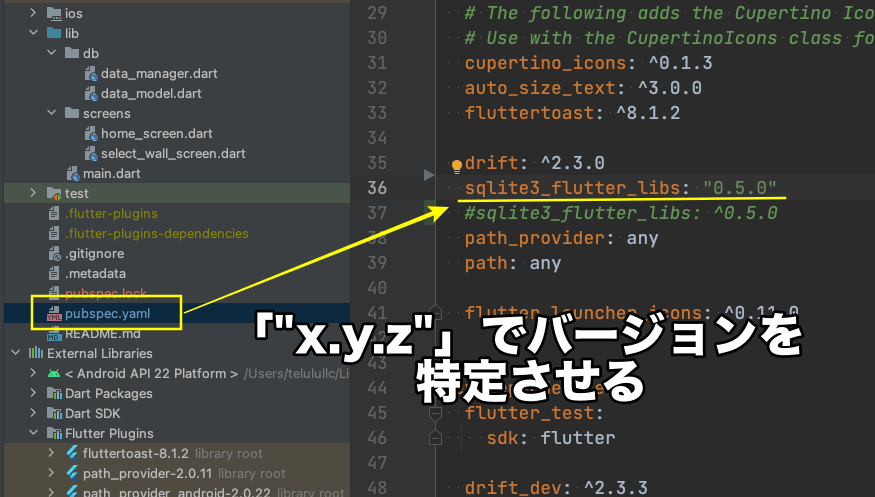
Task: Click the text 'fluttertoast: ^8.1.2'
Action: [x=573, y=113]
